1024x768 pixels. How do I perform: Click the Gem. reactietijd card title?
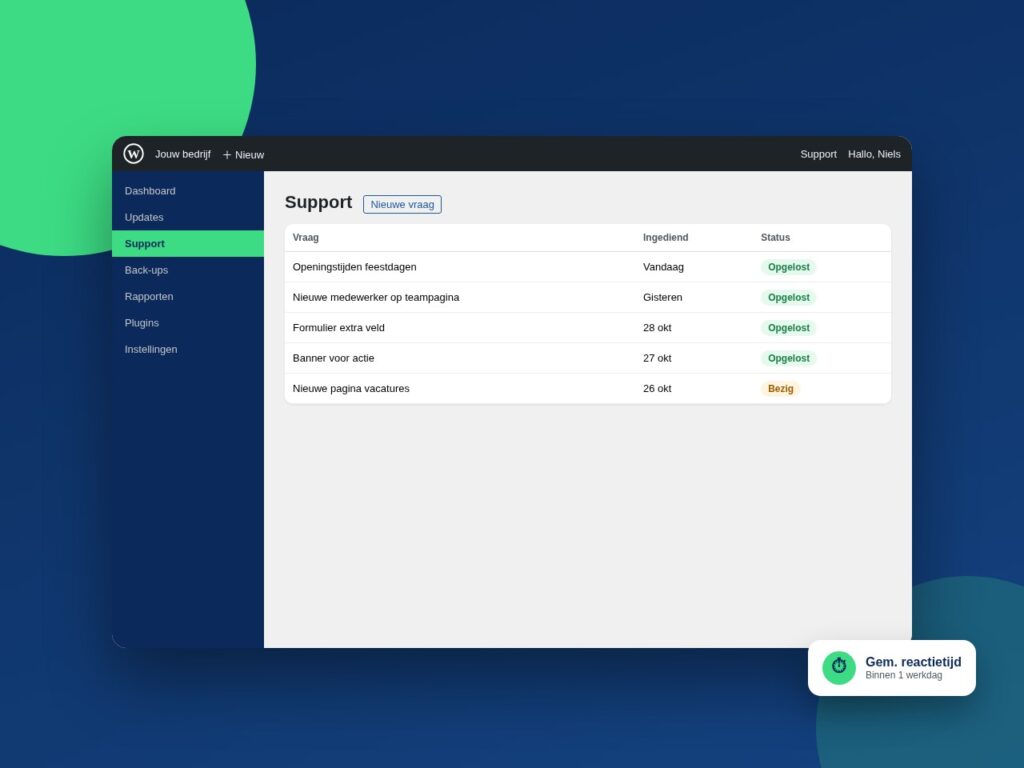pos(913,662)
